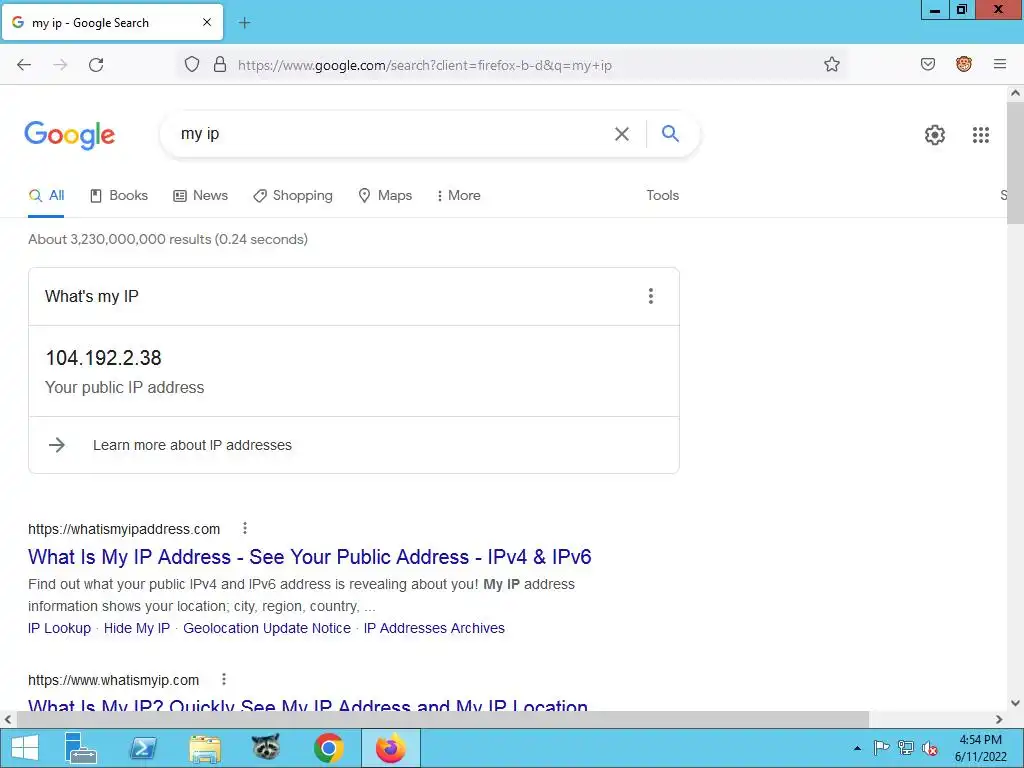Open options menu on What's my IP card
Image resolution: width=1024 pixels, height=768 pixels.
pos(650,296)
